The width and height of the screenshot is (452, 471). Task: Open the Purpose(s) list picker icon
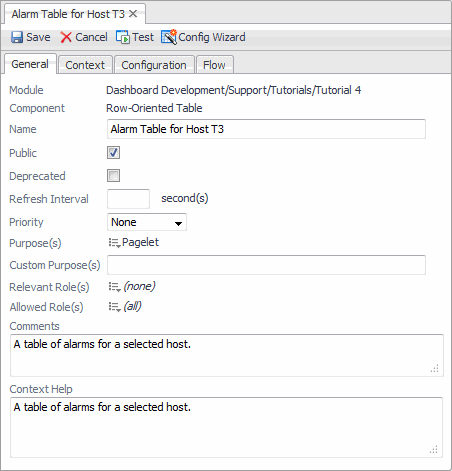[114, 243]
